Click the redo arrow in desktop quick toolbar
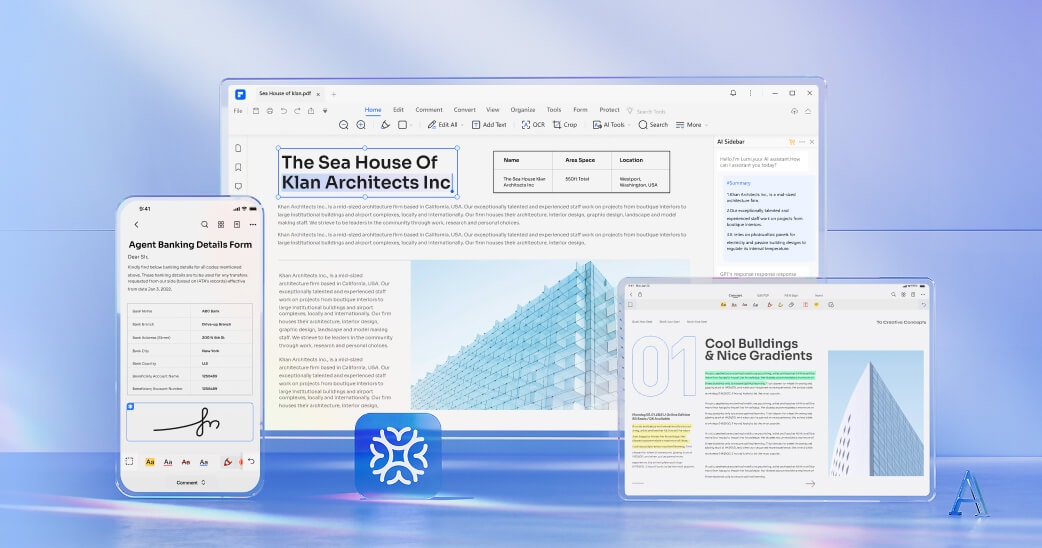This screenshot has height=548, width=1042. click(297, 111)
